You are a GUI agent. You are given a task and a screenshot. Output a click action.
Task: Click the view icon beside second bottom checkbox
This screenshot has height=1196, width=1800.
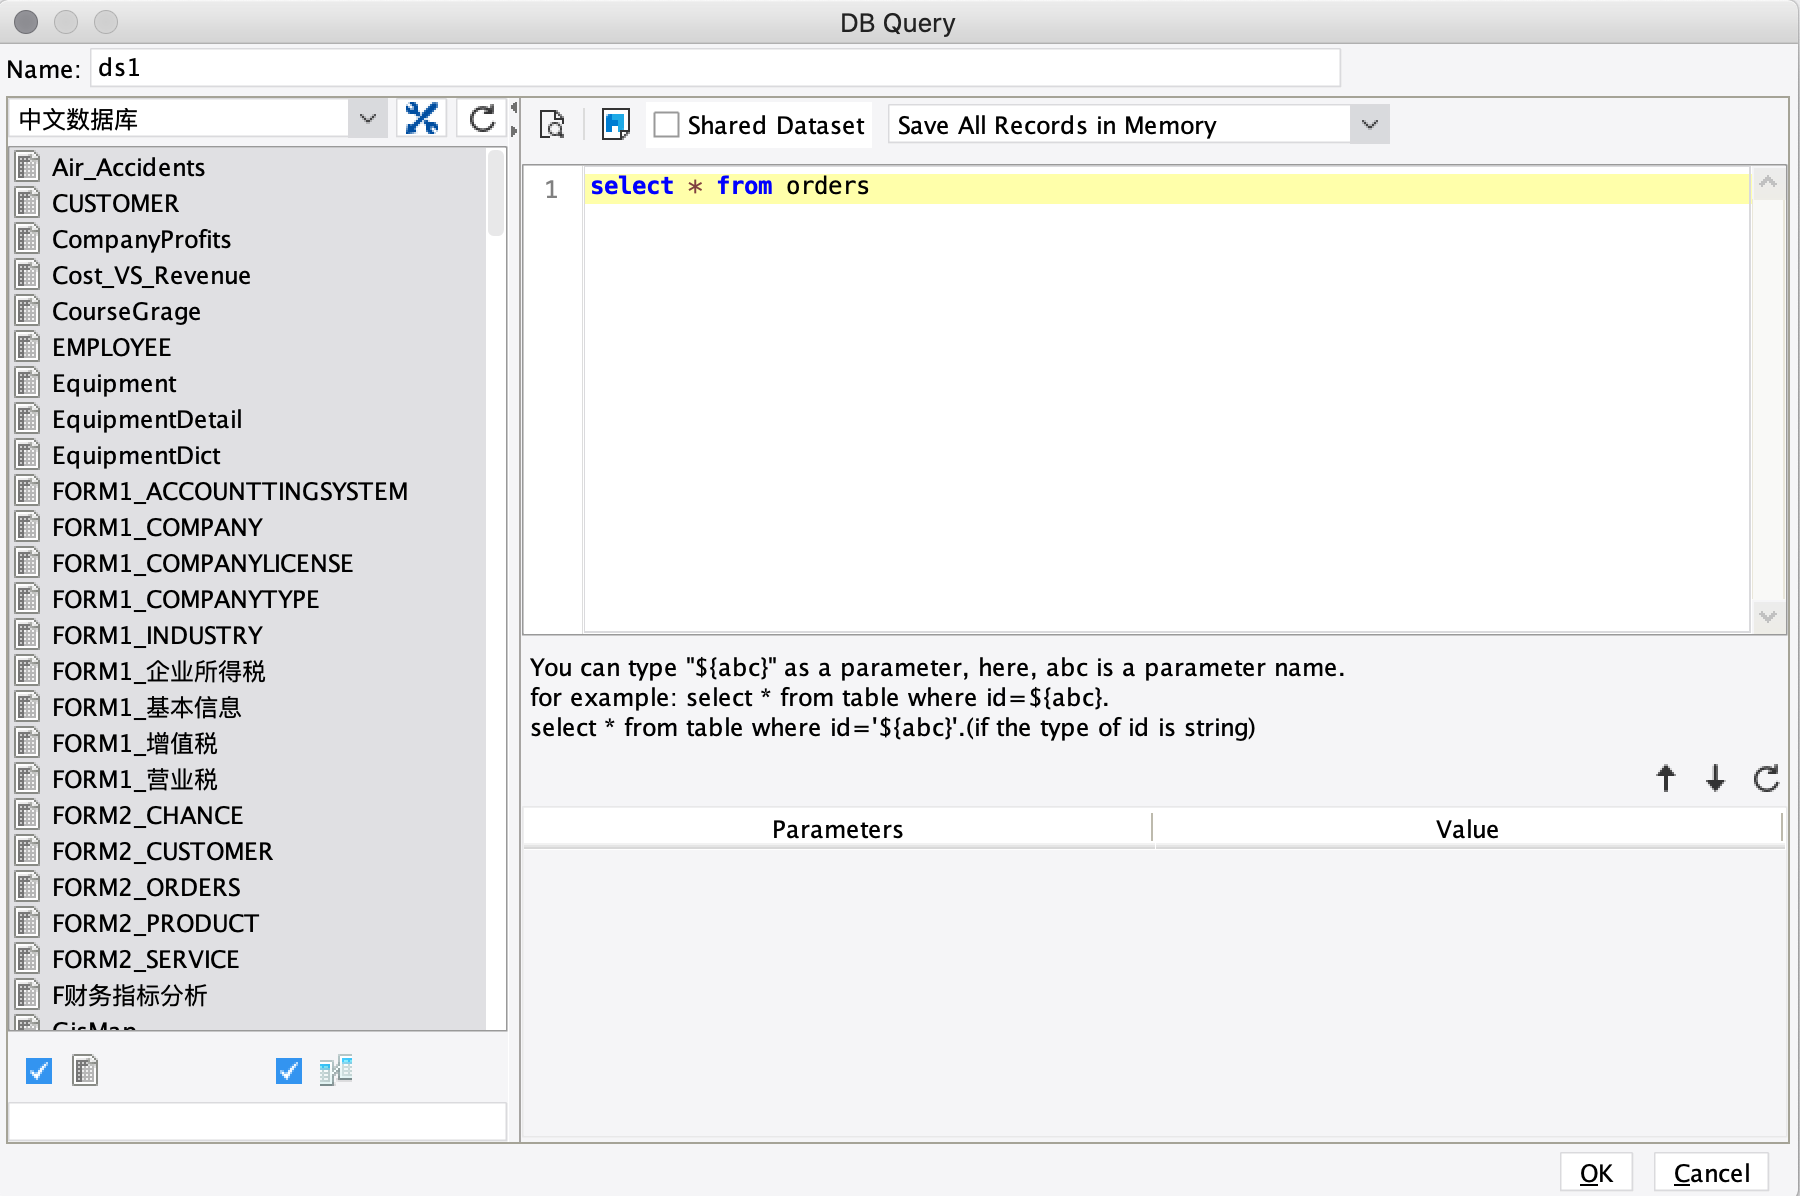336,1071
